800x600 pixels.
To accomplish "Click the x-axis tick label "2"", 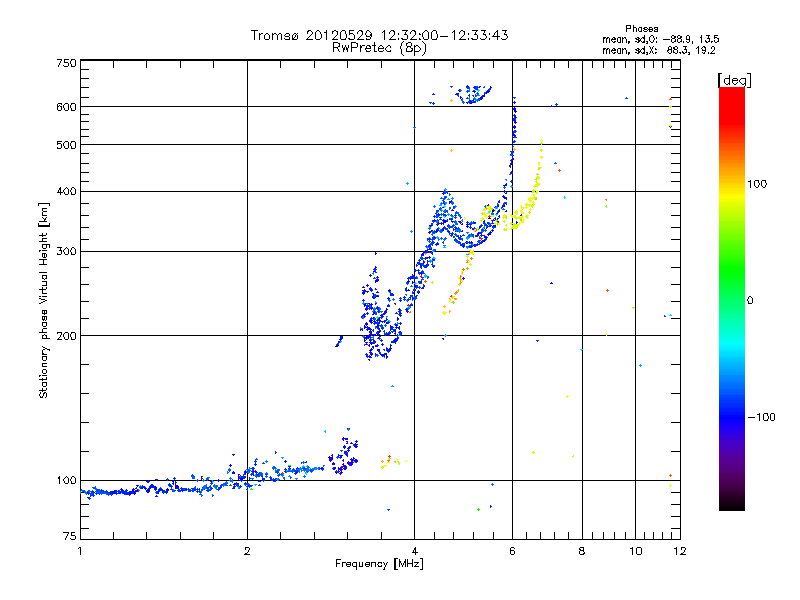I will [247, 551].
